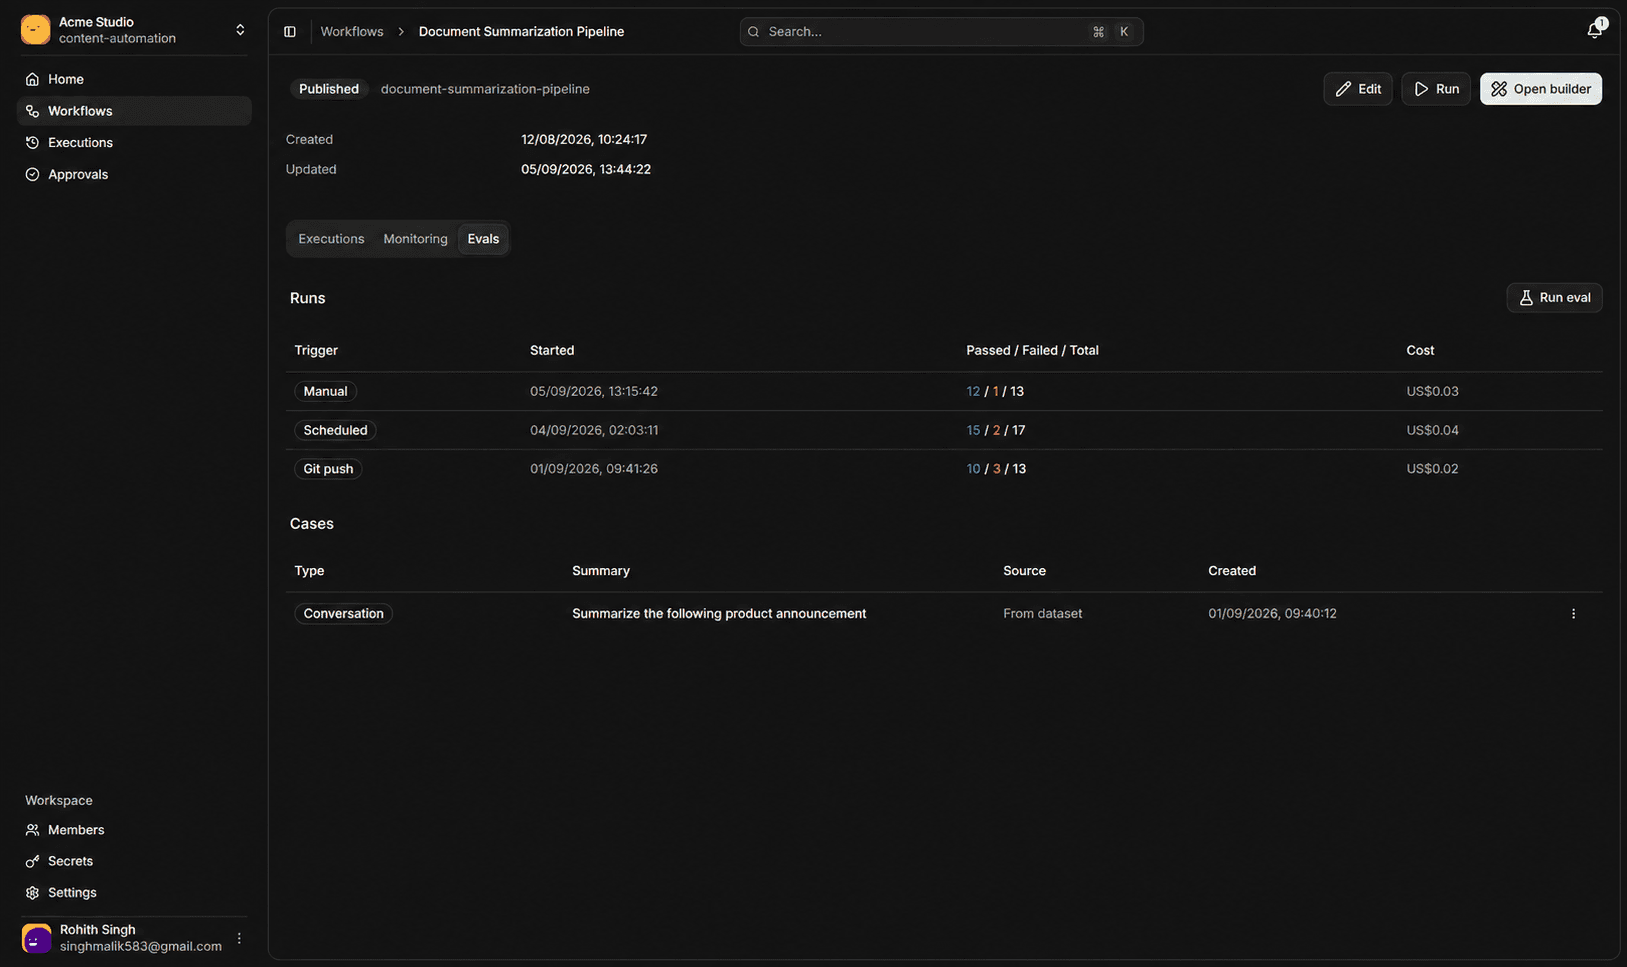Expand the Acme Studio workspace switcher
The image size is (1627, 967).
point(240,30)
